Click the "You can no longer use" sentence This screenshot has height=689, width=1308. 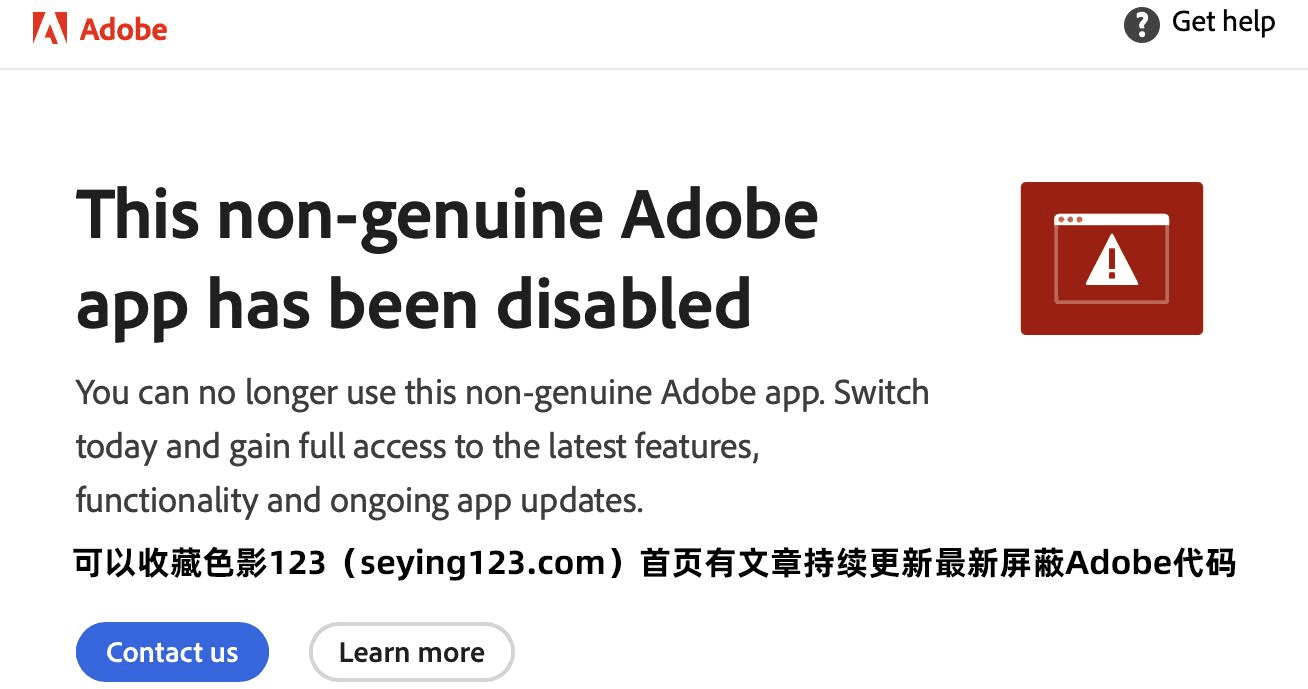point(502,393)
